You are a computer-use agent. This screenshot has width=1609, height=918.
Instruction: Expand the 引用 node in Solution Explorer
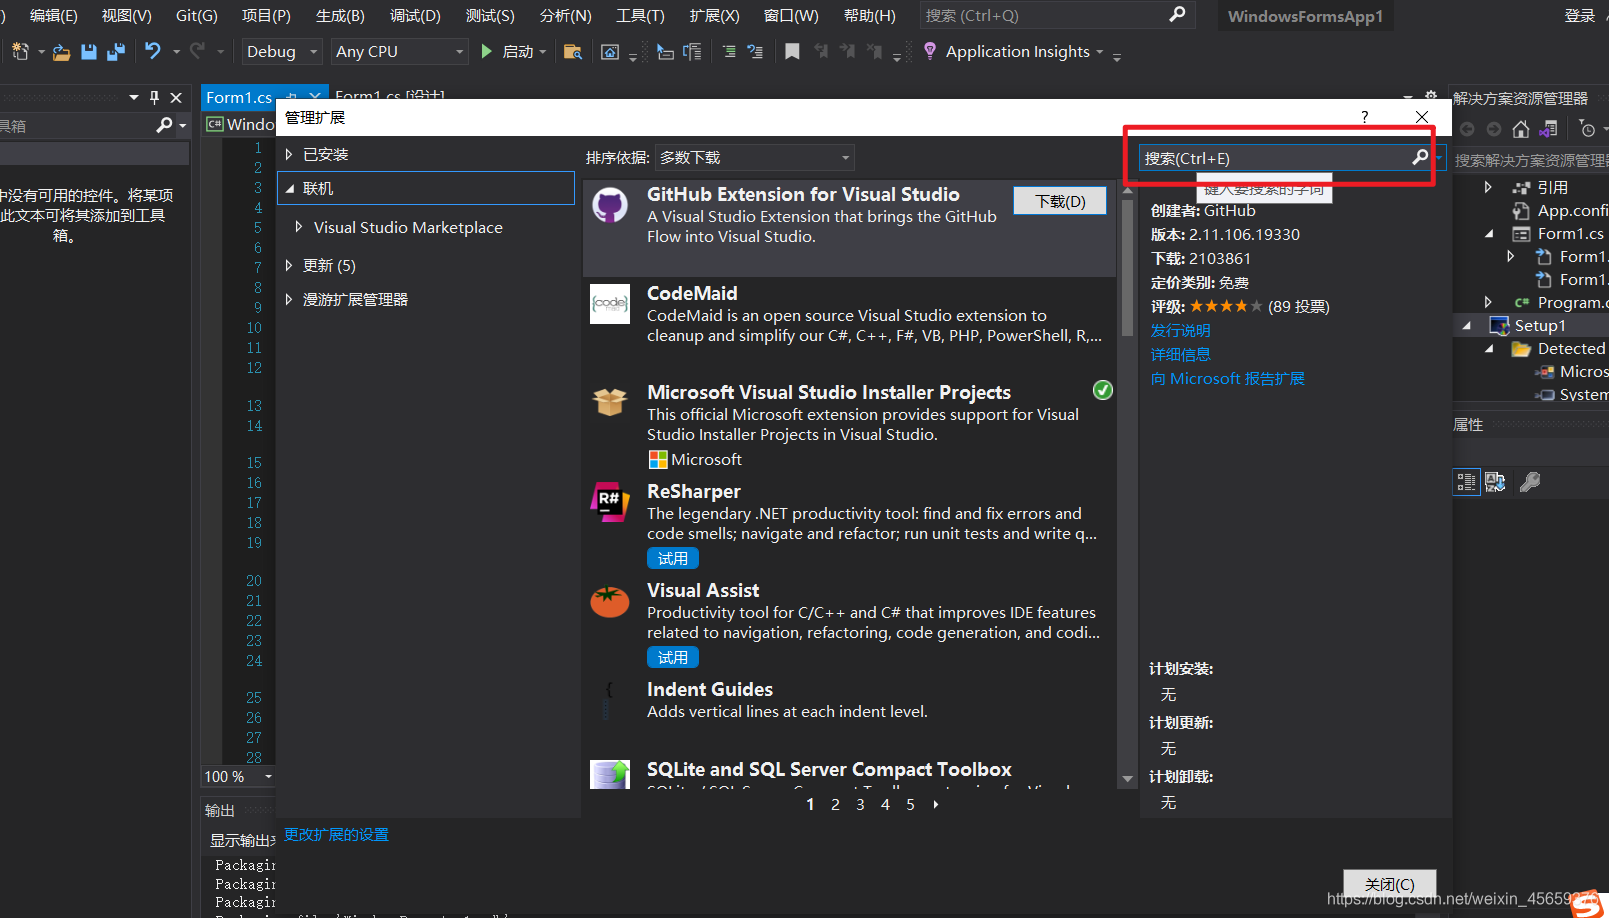1488,187
